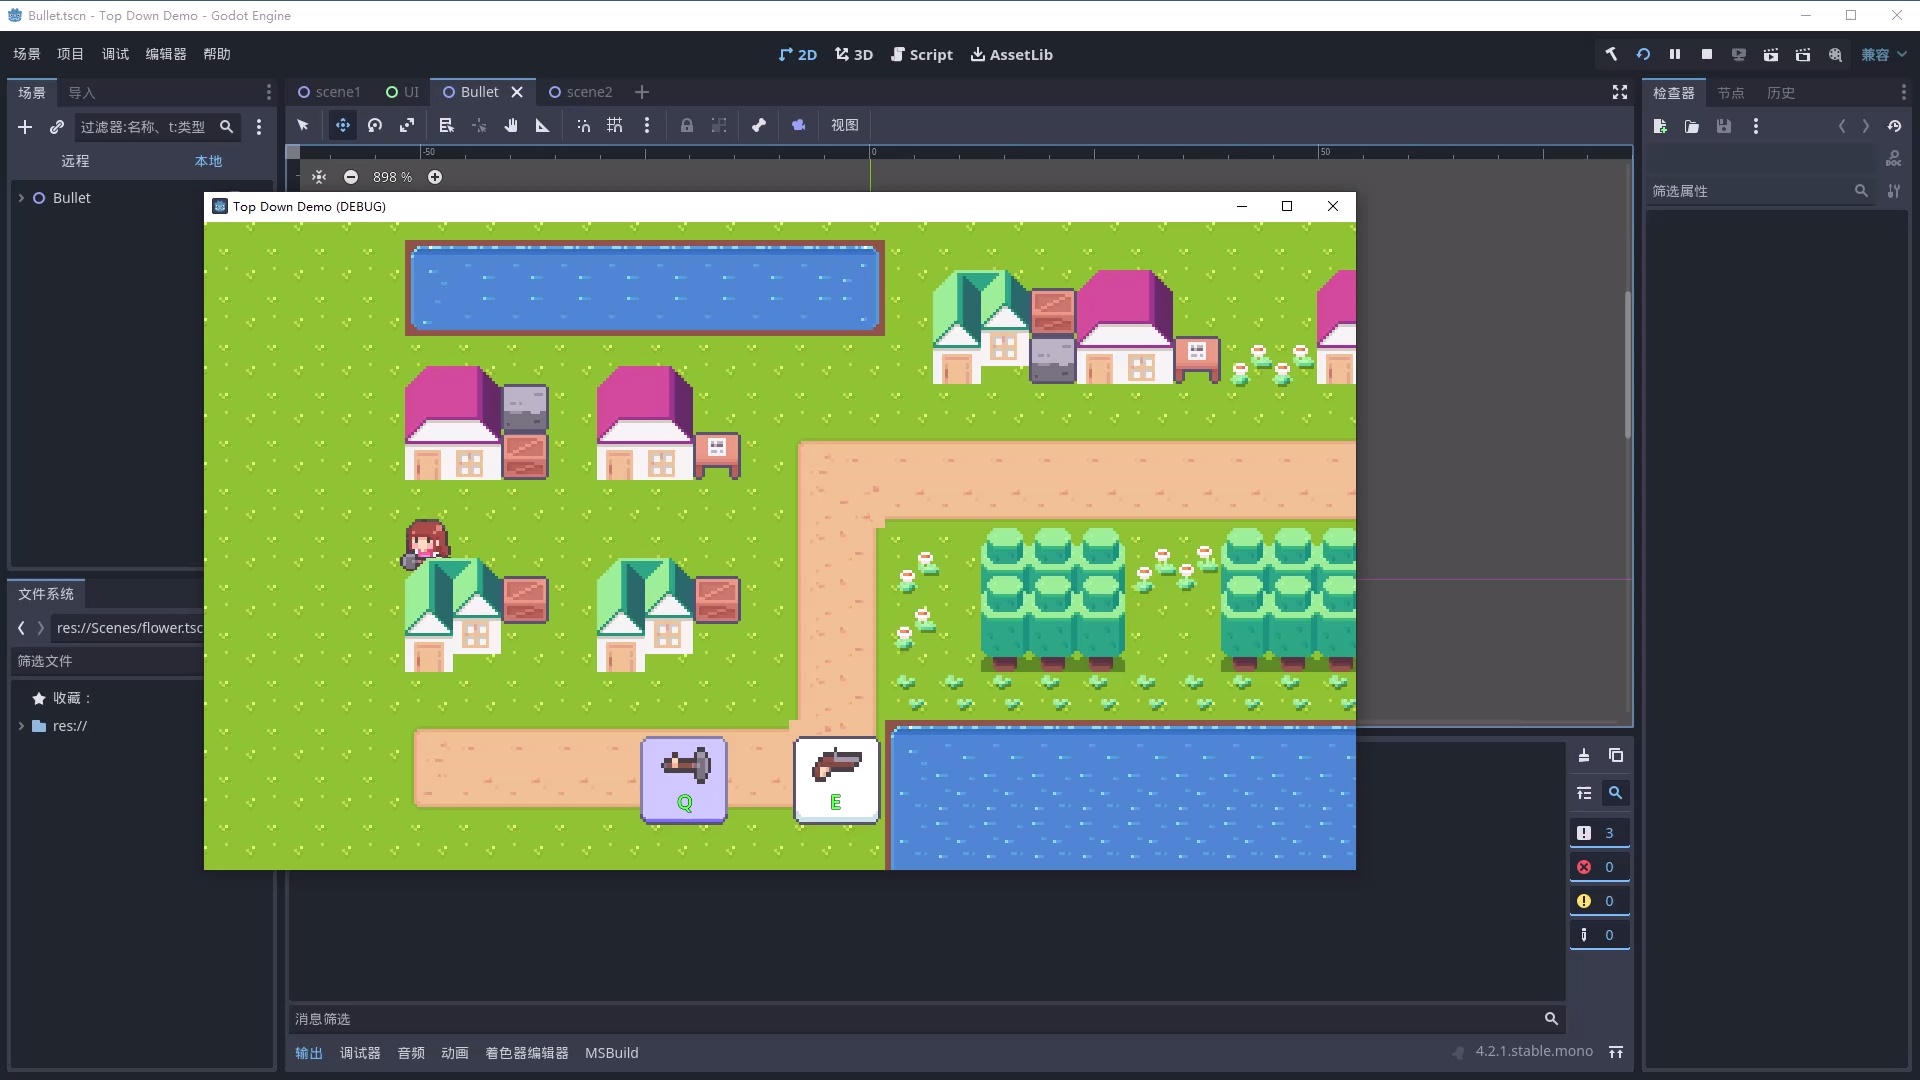Activate the Pan hand tool
1920x1080 pixels.
tap(511, 125)
